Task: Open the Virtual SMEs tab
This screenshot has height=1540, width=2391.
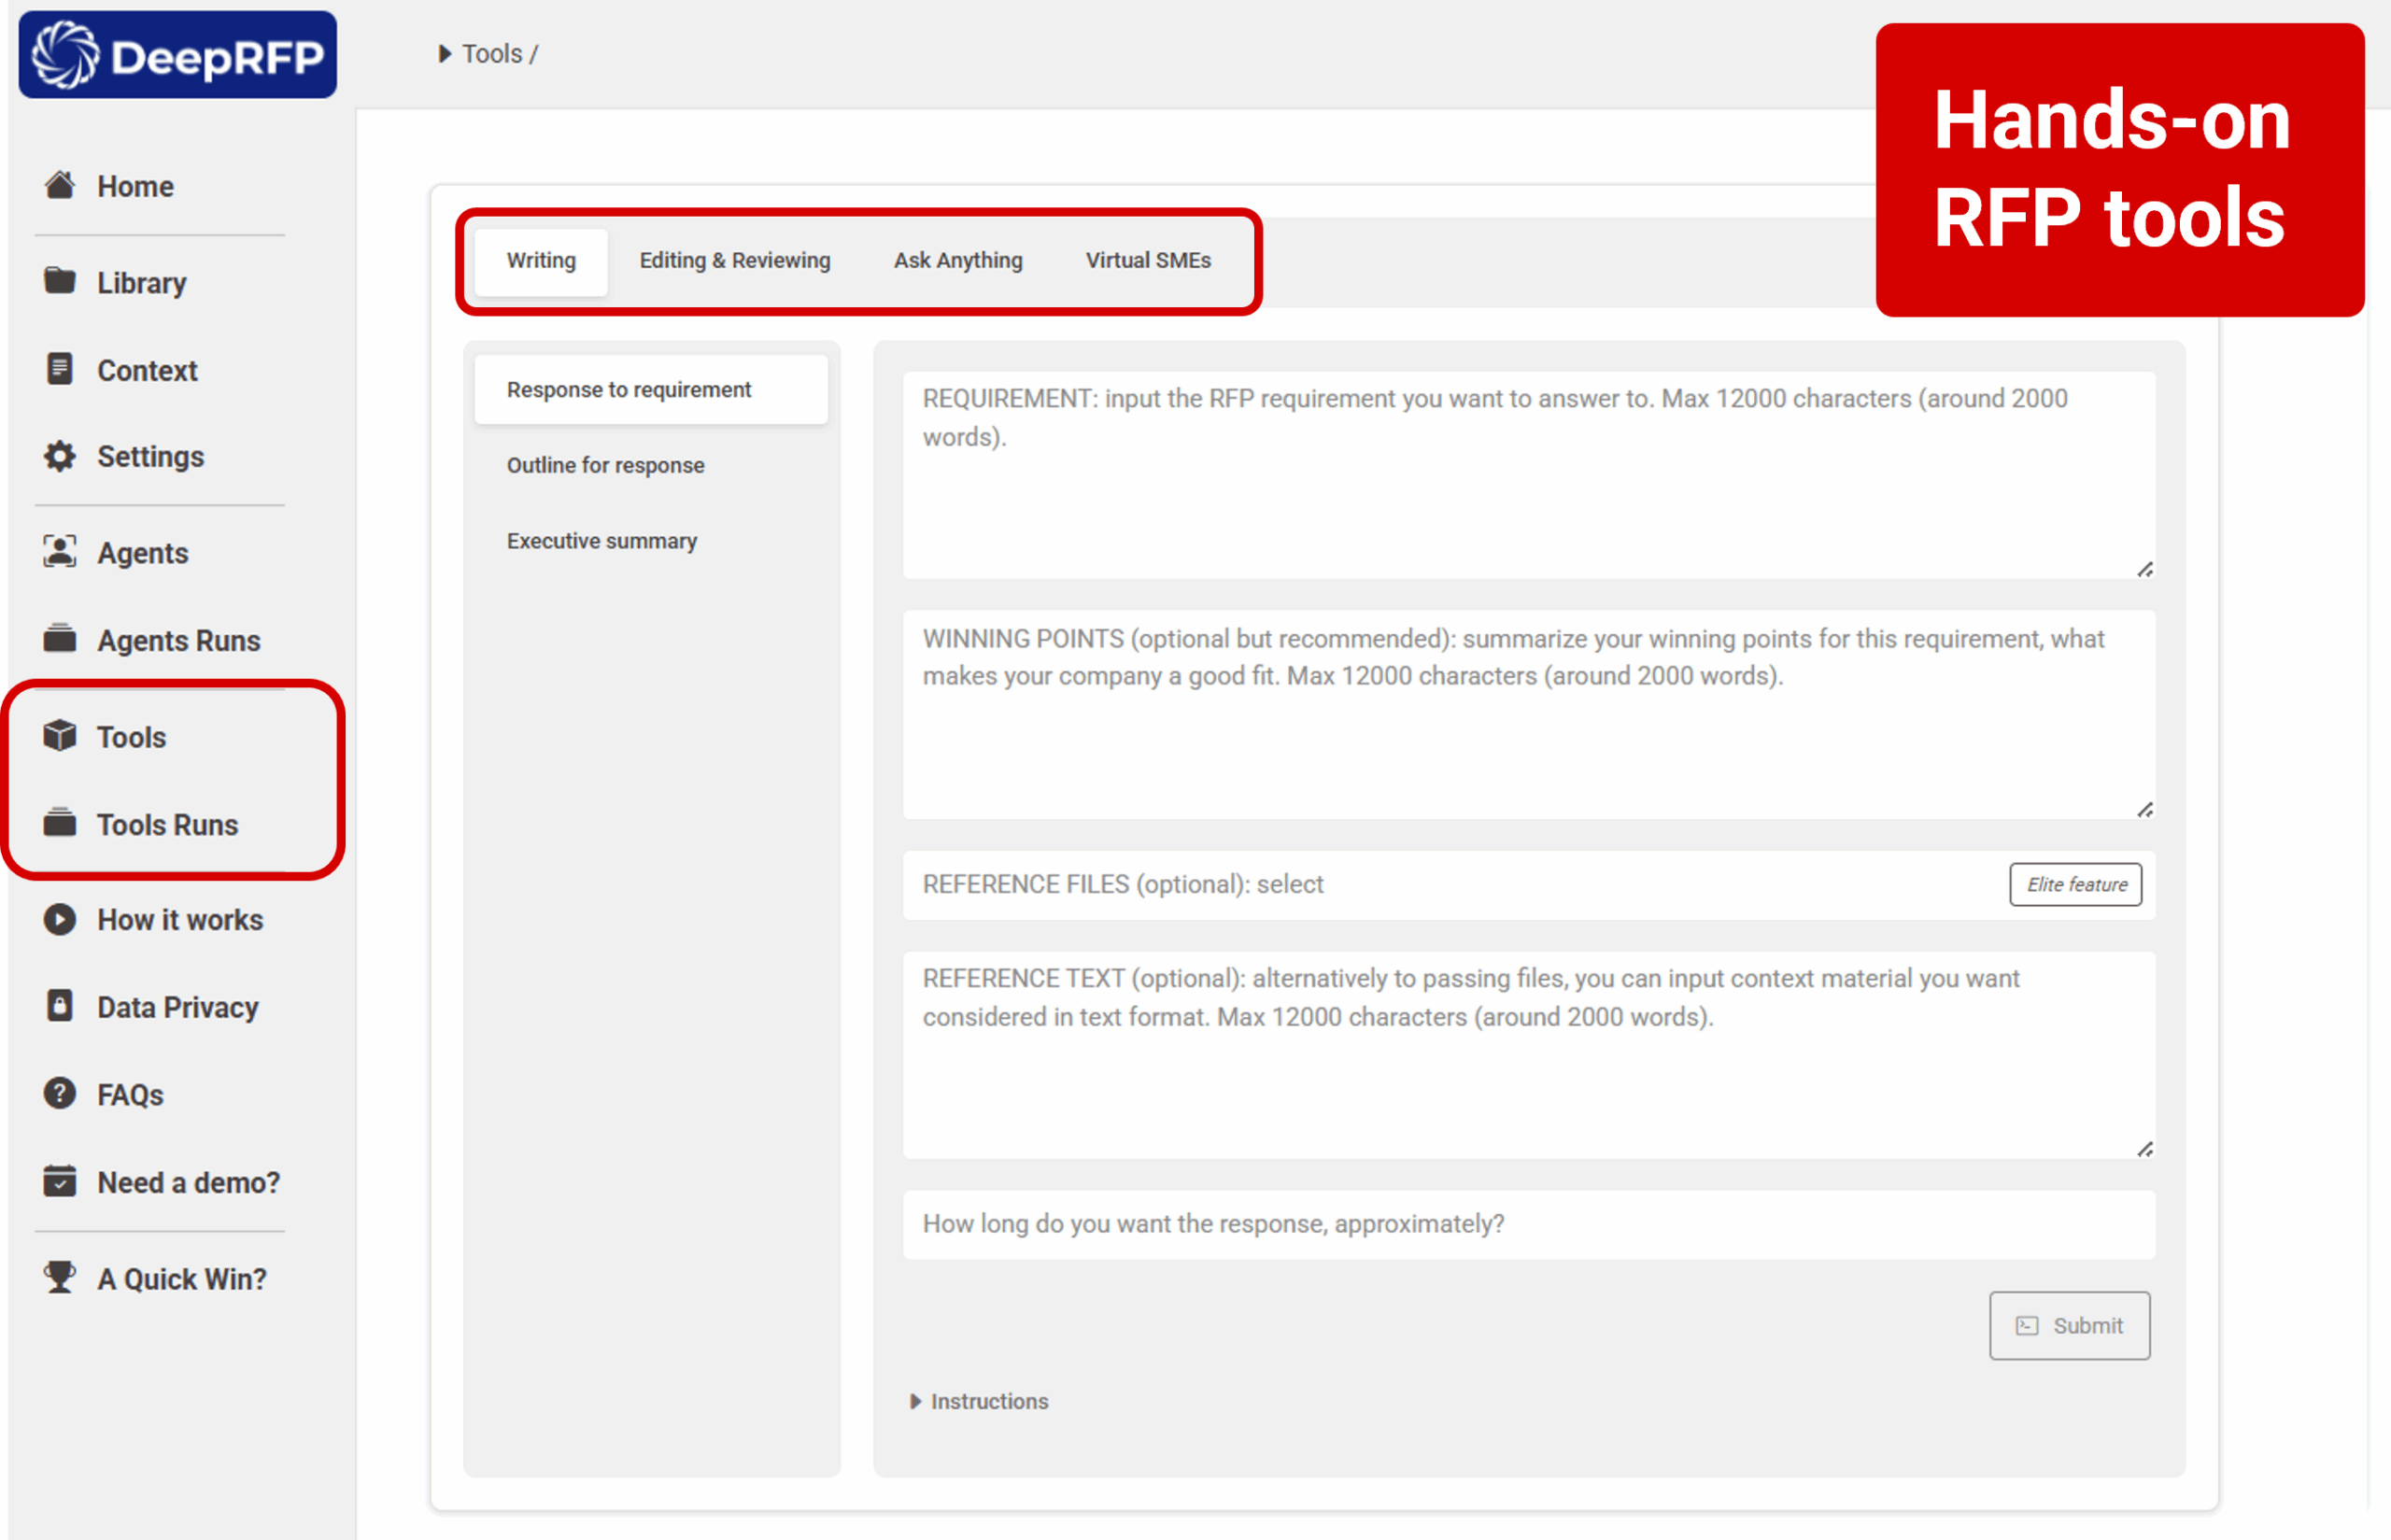Action: tap(1148, 261)
